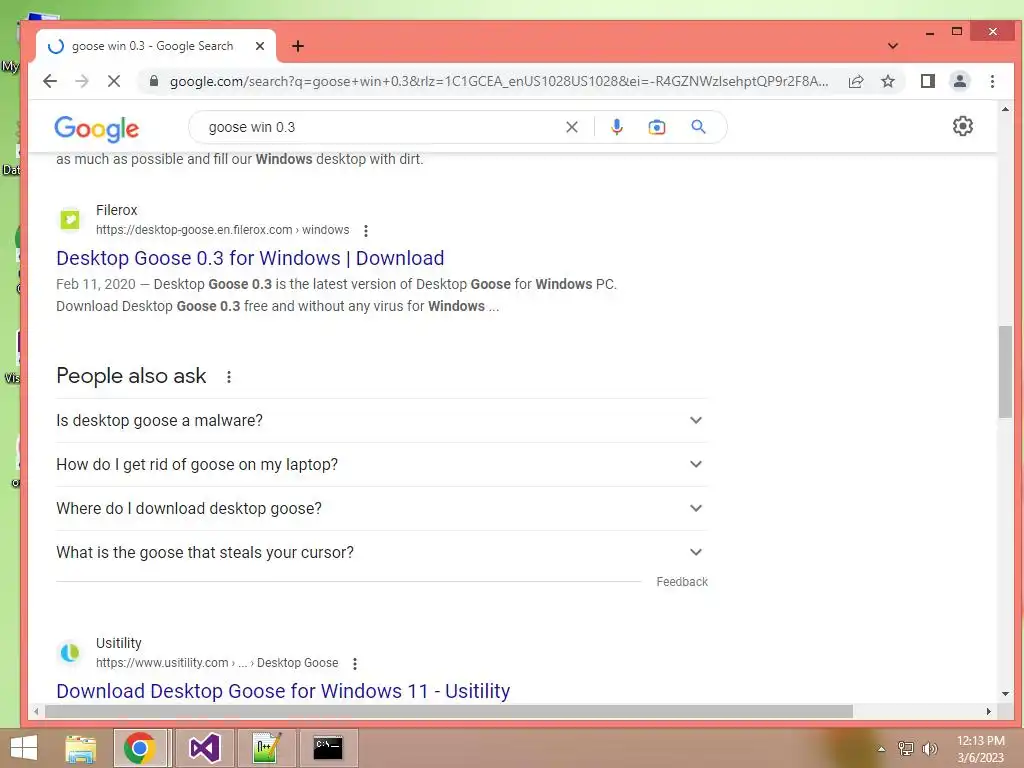Click the Filerox favicon
Image resolution: width=1024 pixels, height=768 pixels.
[70, 219]
